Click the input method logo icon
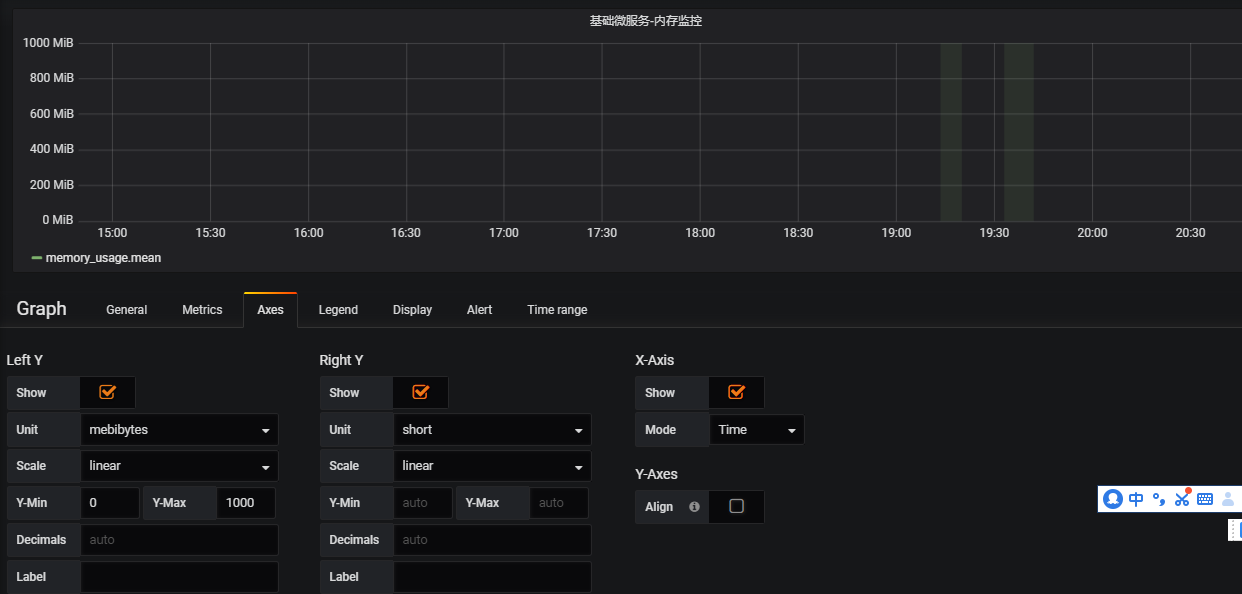Image resolution: width=1242 pixels, height=594 pixels. [1112, 499]
